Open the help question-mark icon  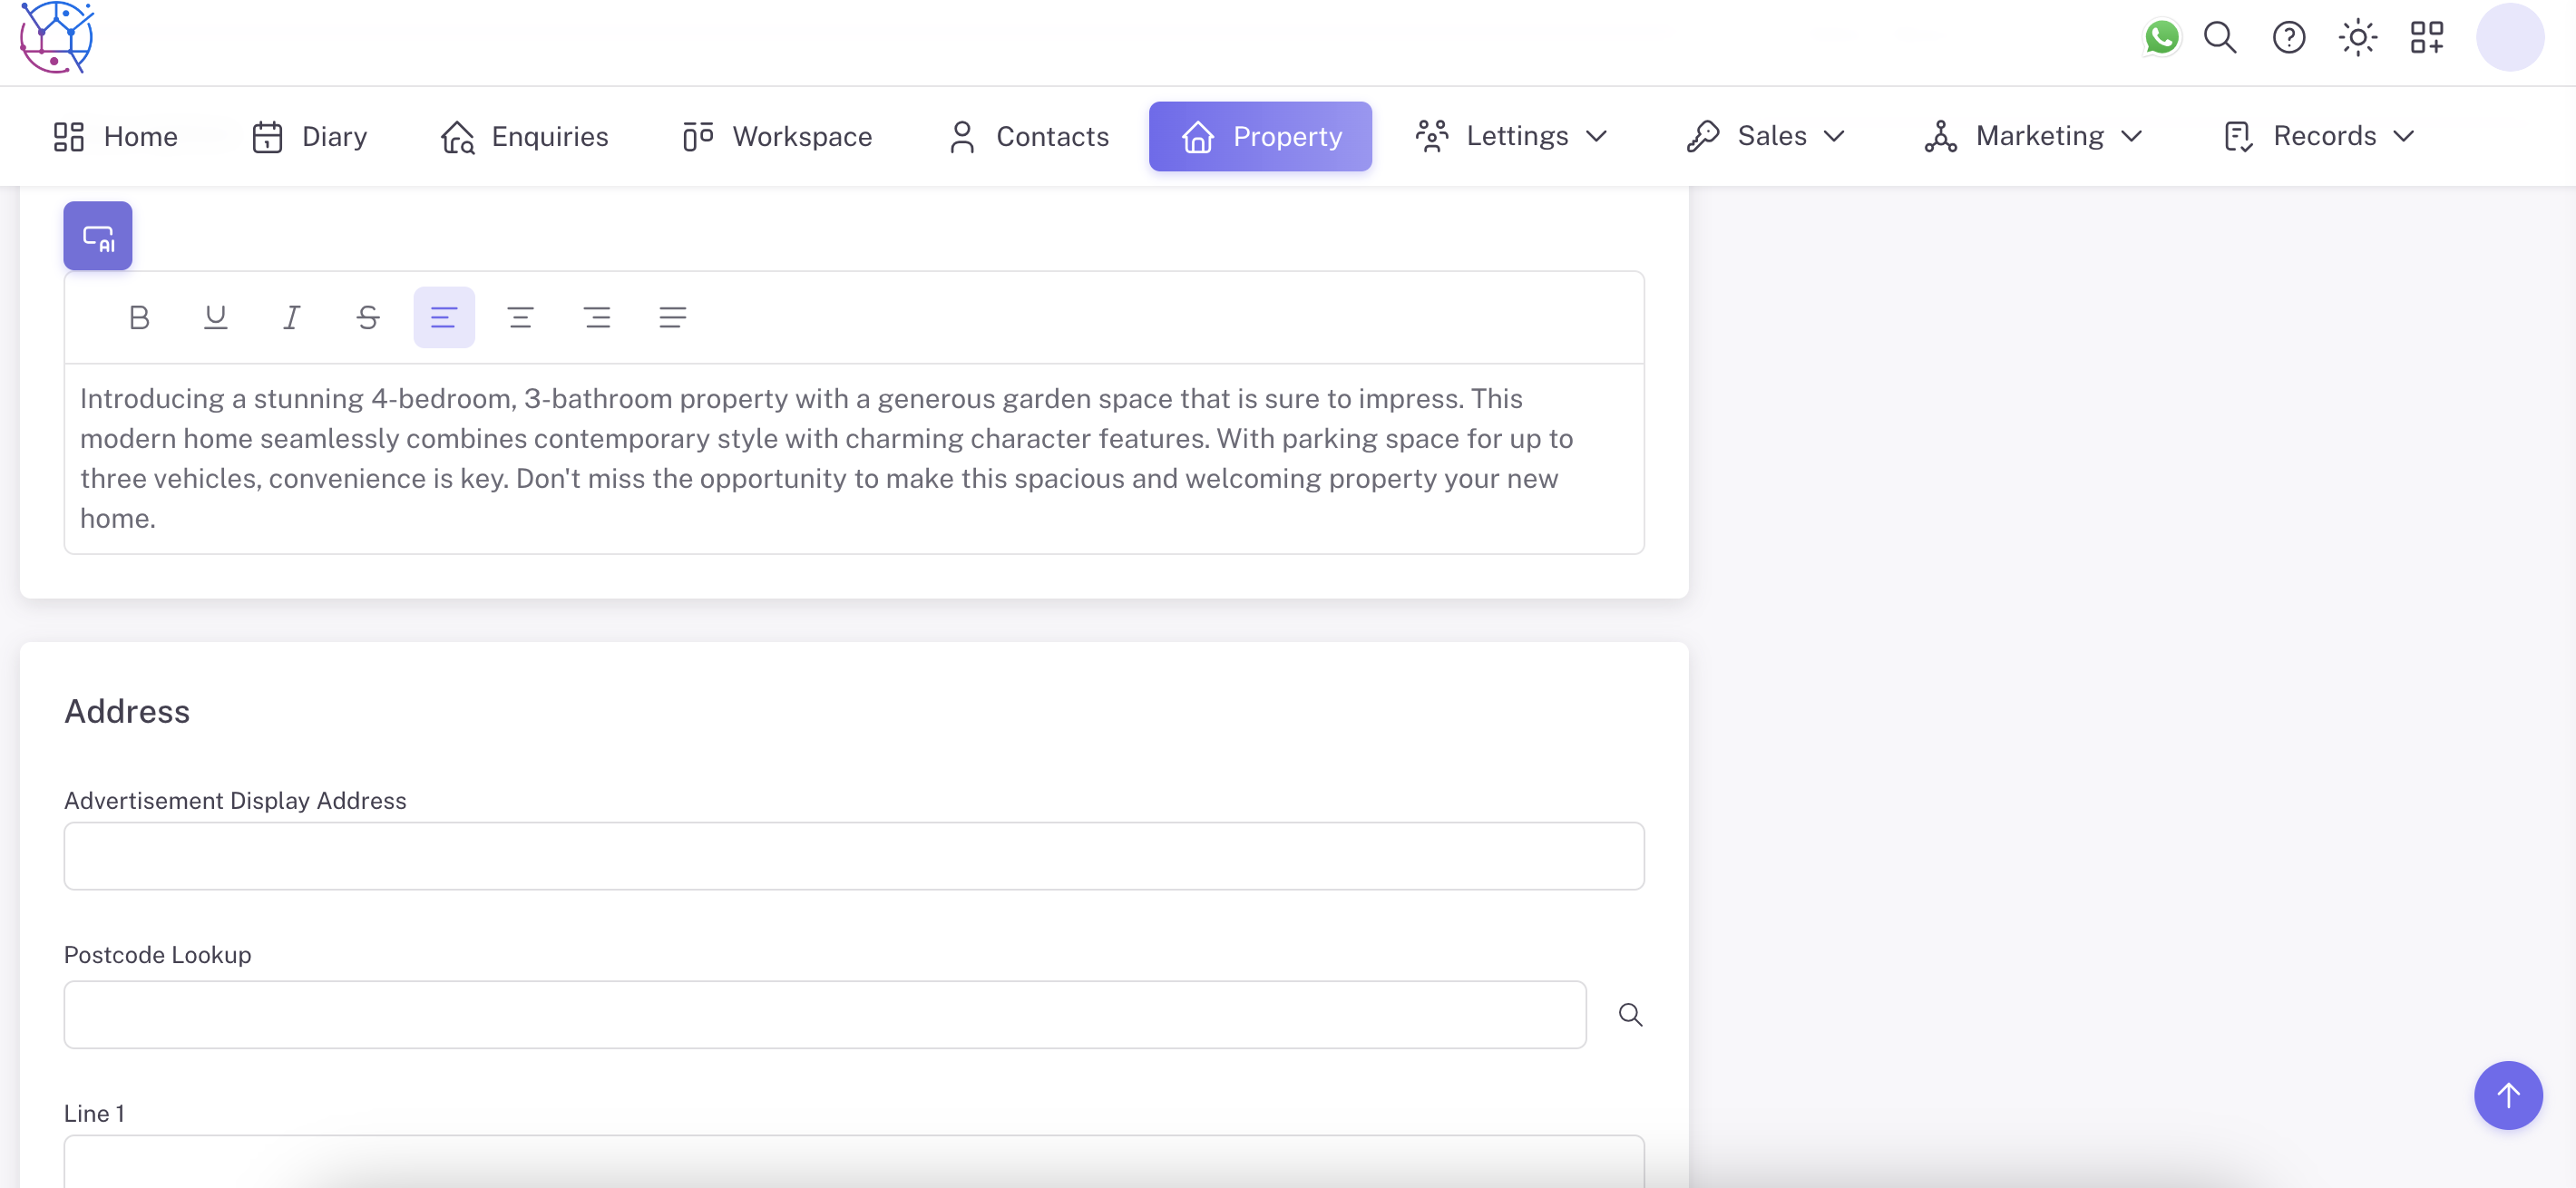2289,37
